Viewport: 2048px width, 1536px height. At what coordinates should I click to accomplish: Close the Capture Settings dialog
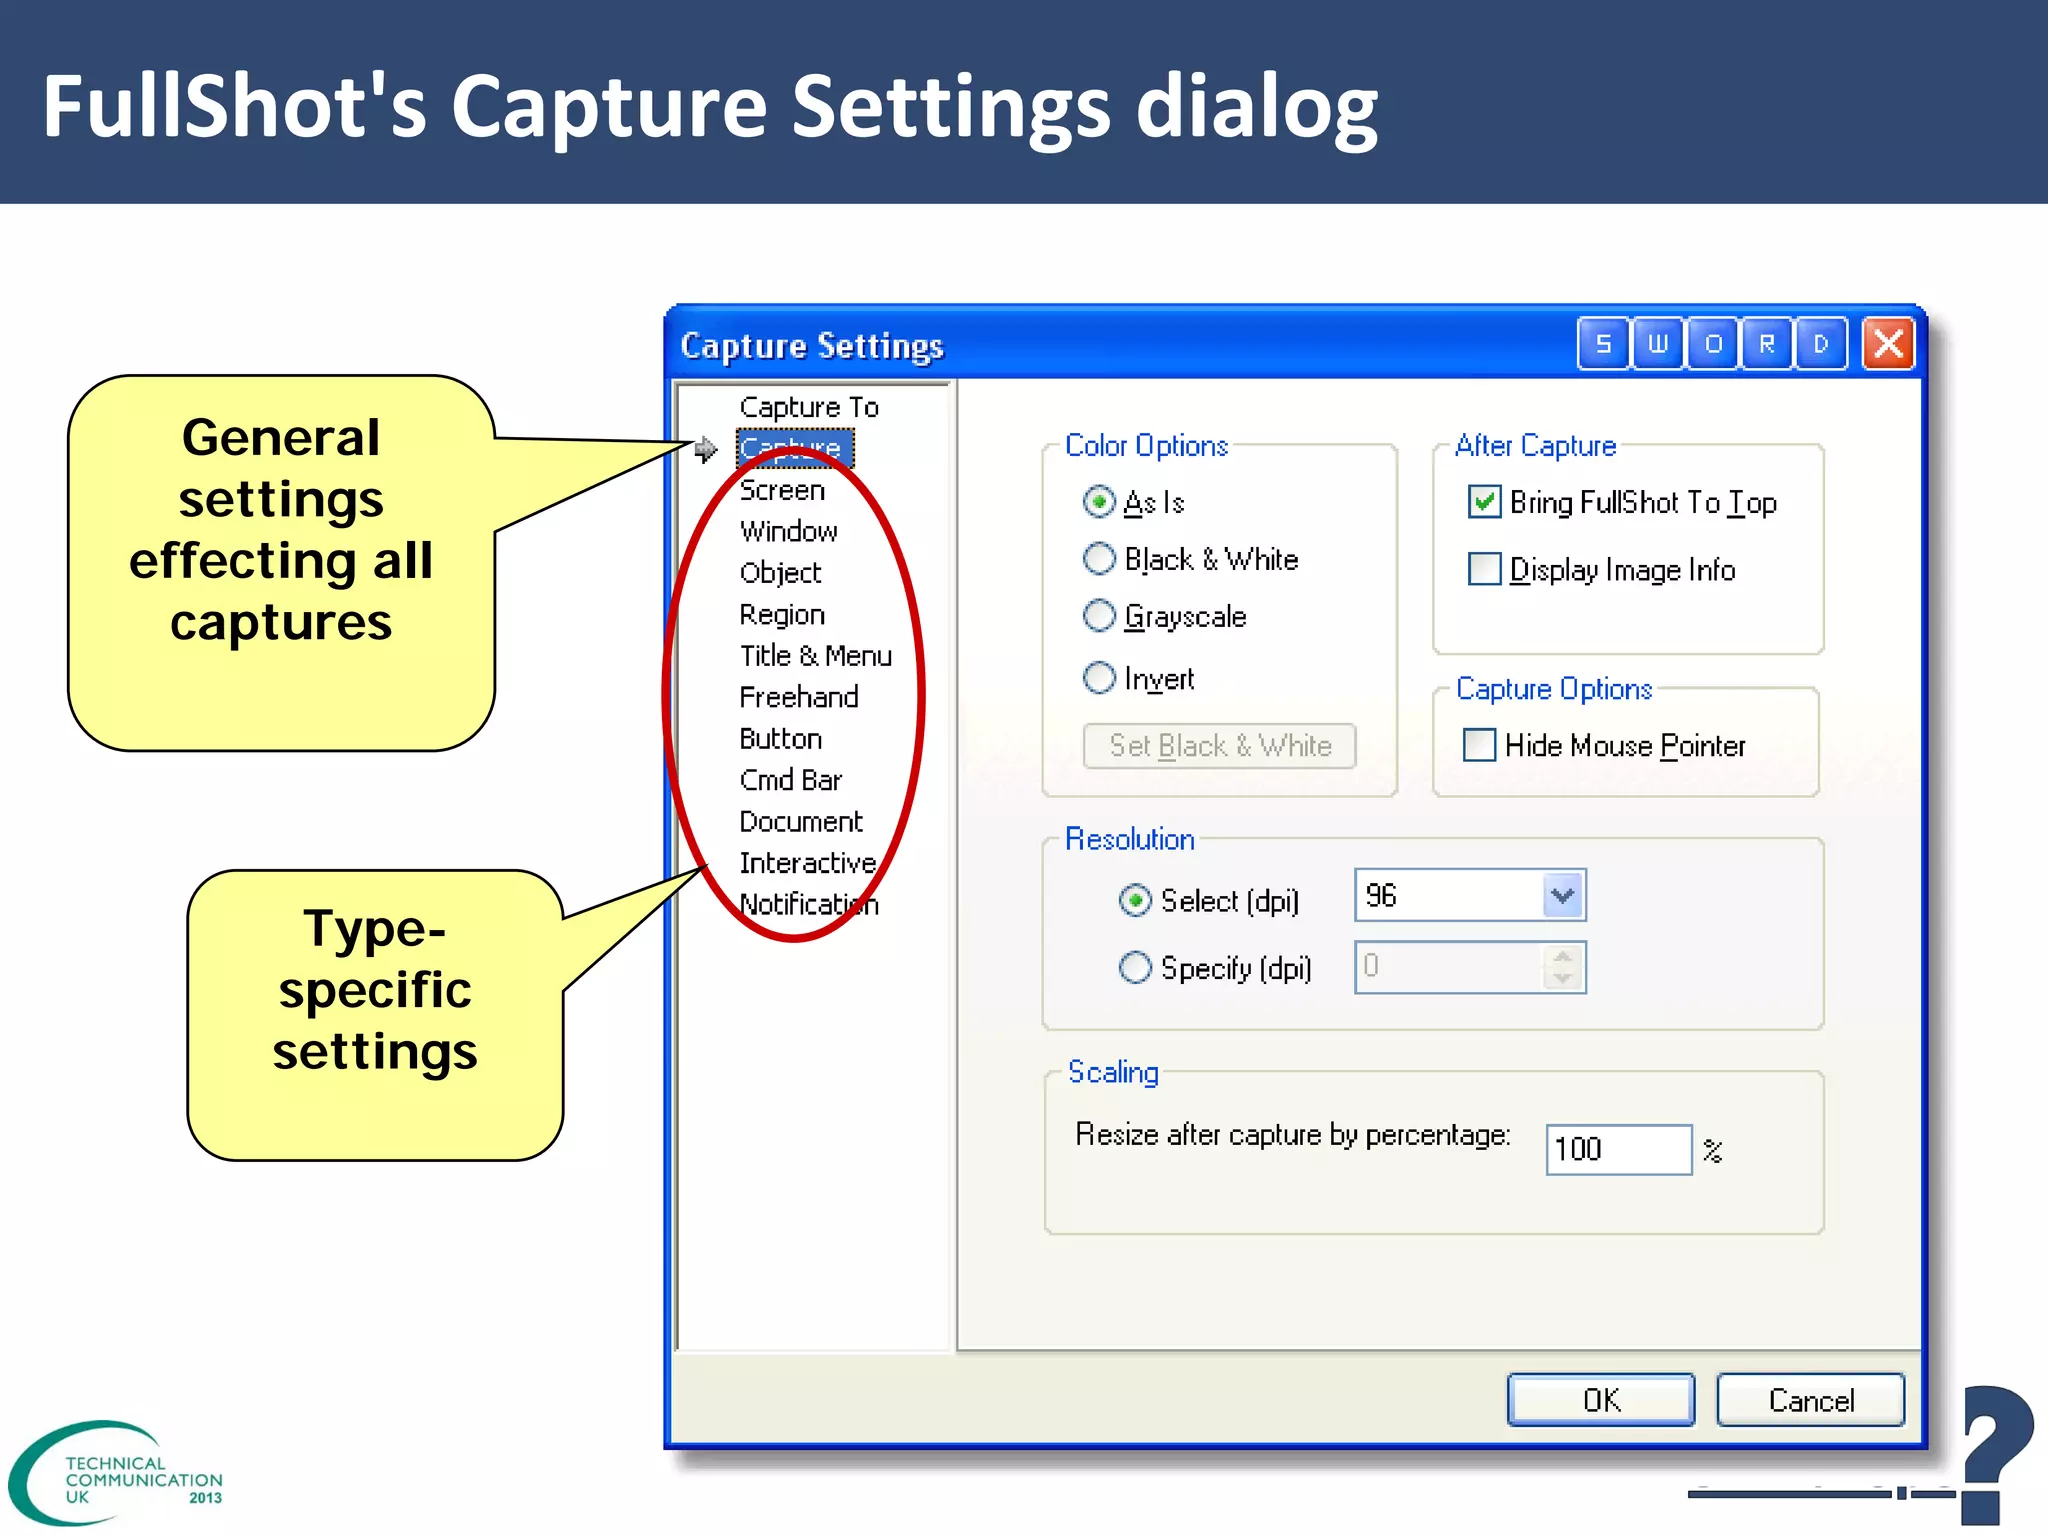[1888, 344]
